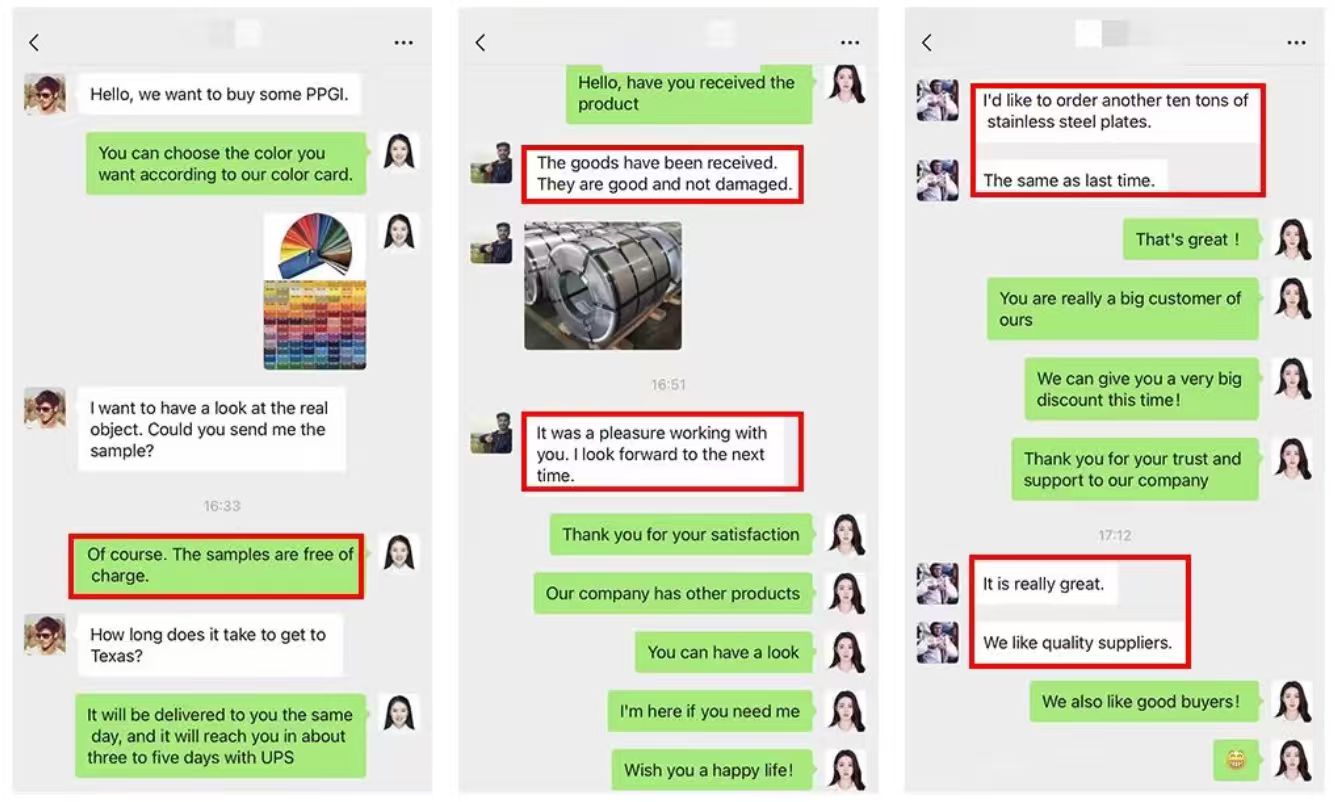View the steel coils photo

click(x=603, y=286)
